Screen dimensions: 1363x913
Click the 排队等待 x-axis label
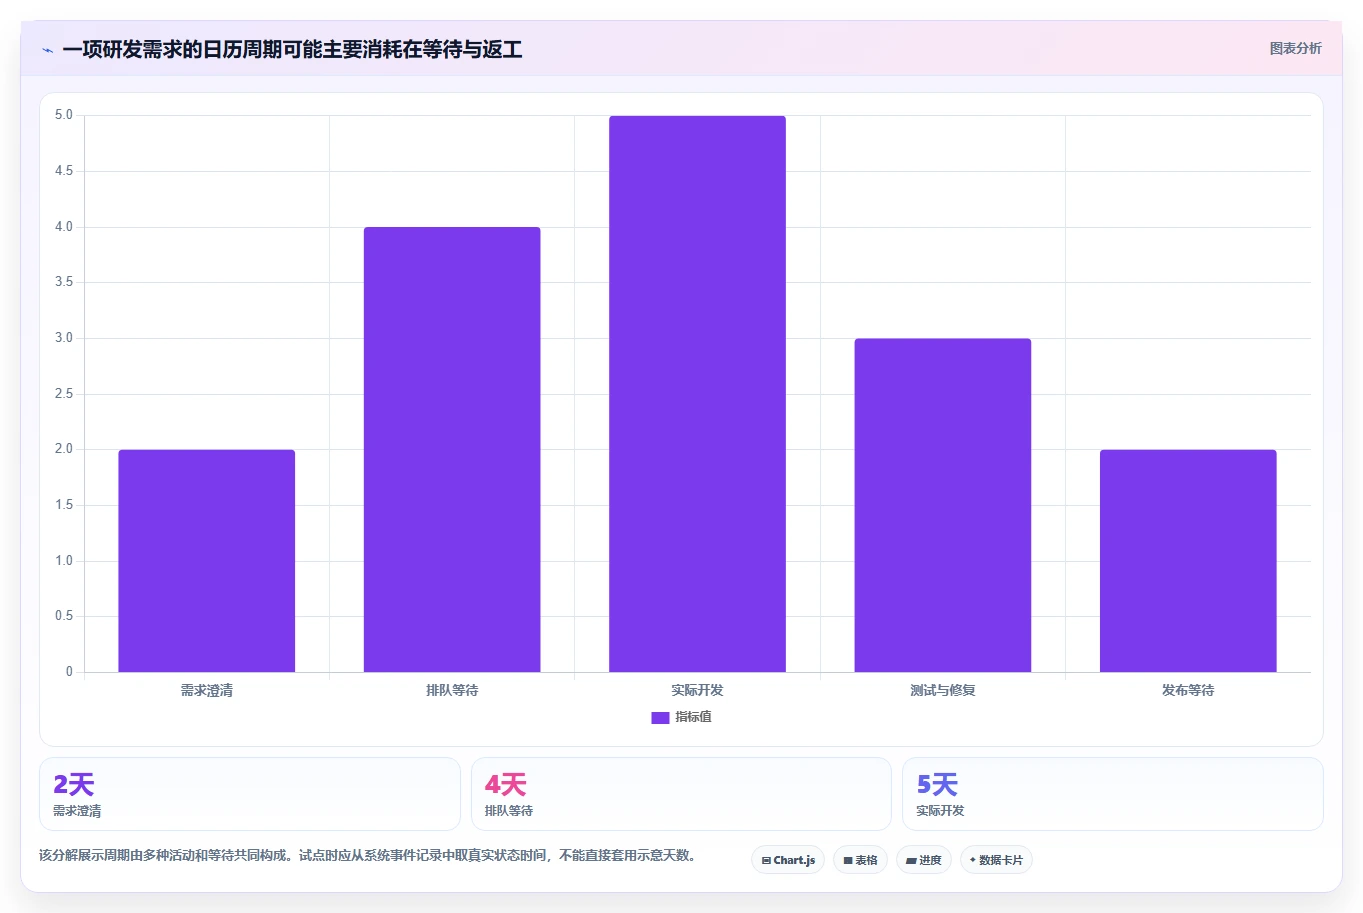tap(452, 690)
